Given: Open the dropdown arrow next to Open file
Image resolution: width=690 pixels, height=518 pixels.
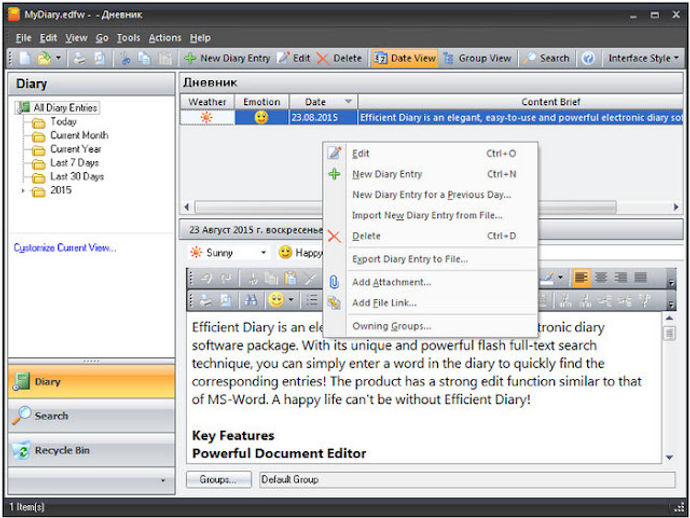Looking at the screenshot, I should (58, 58).
